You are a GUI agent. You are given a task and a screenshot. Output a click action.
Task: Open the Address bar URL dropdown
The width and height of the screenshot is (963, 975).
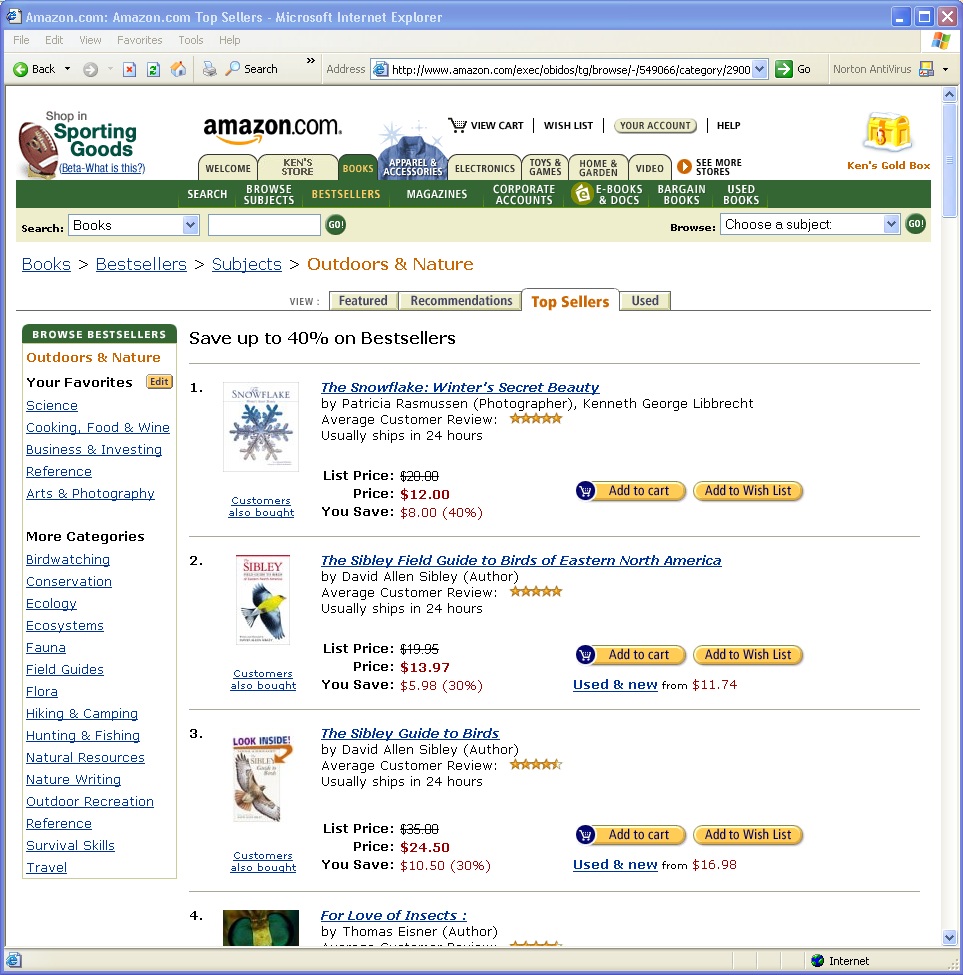click(760, 69)
